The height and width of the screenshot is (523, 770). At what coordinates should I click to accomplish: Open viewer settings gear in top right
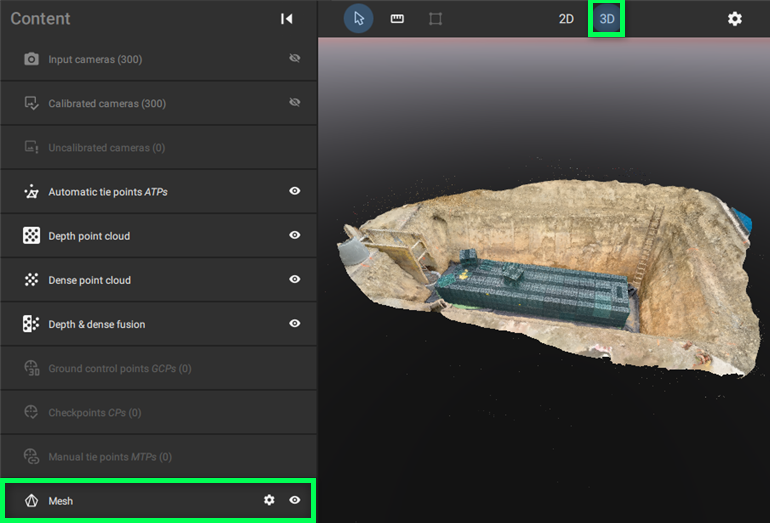point(735,19)
